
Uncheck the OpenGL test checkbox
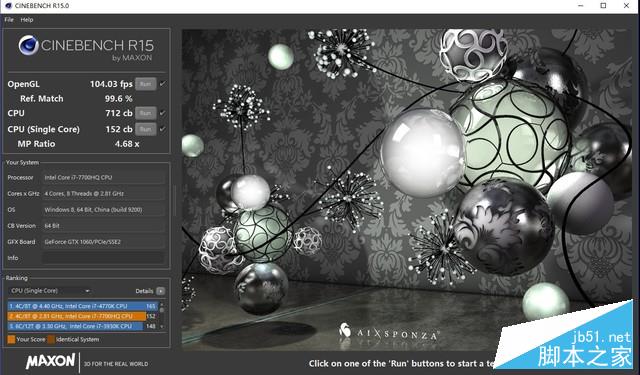pyautogui.click(x=162, y=84)
